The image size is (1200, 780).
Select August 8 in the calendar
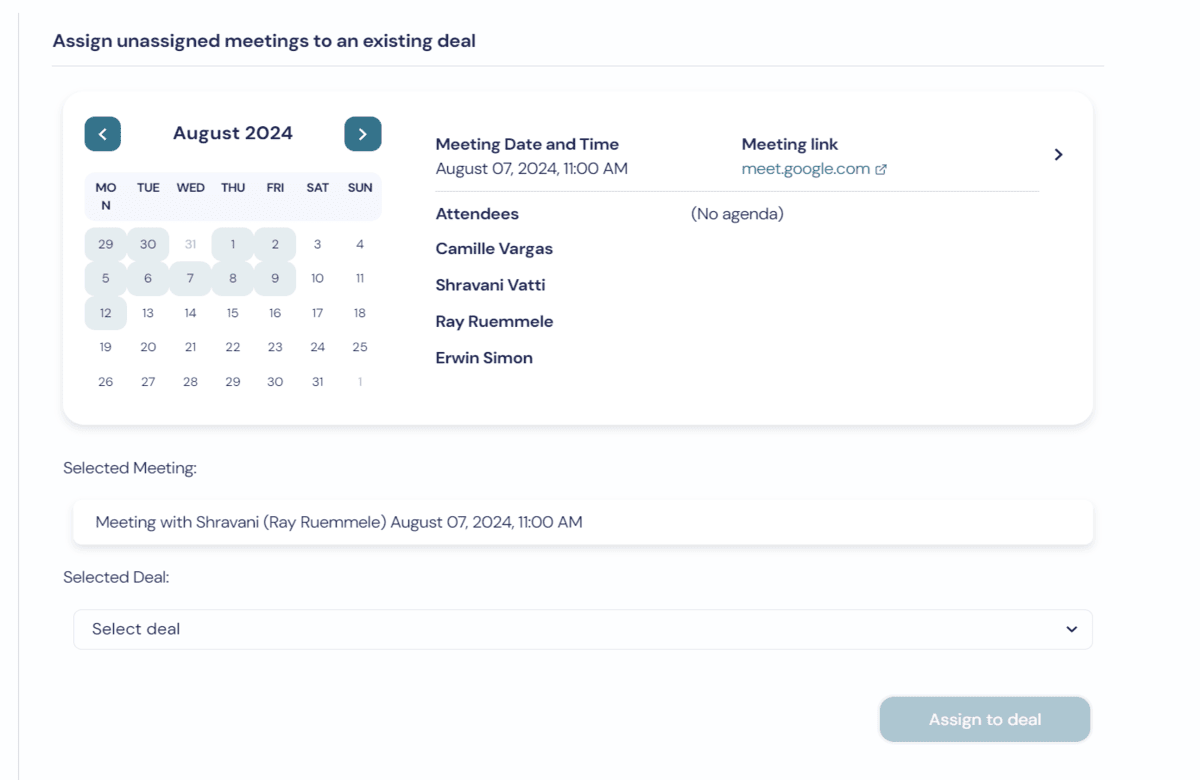click(x=233, y=279)
